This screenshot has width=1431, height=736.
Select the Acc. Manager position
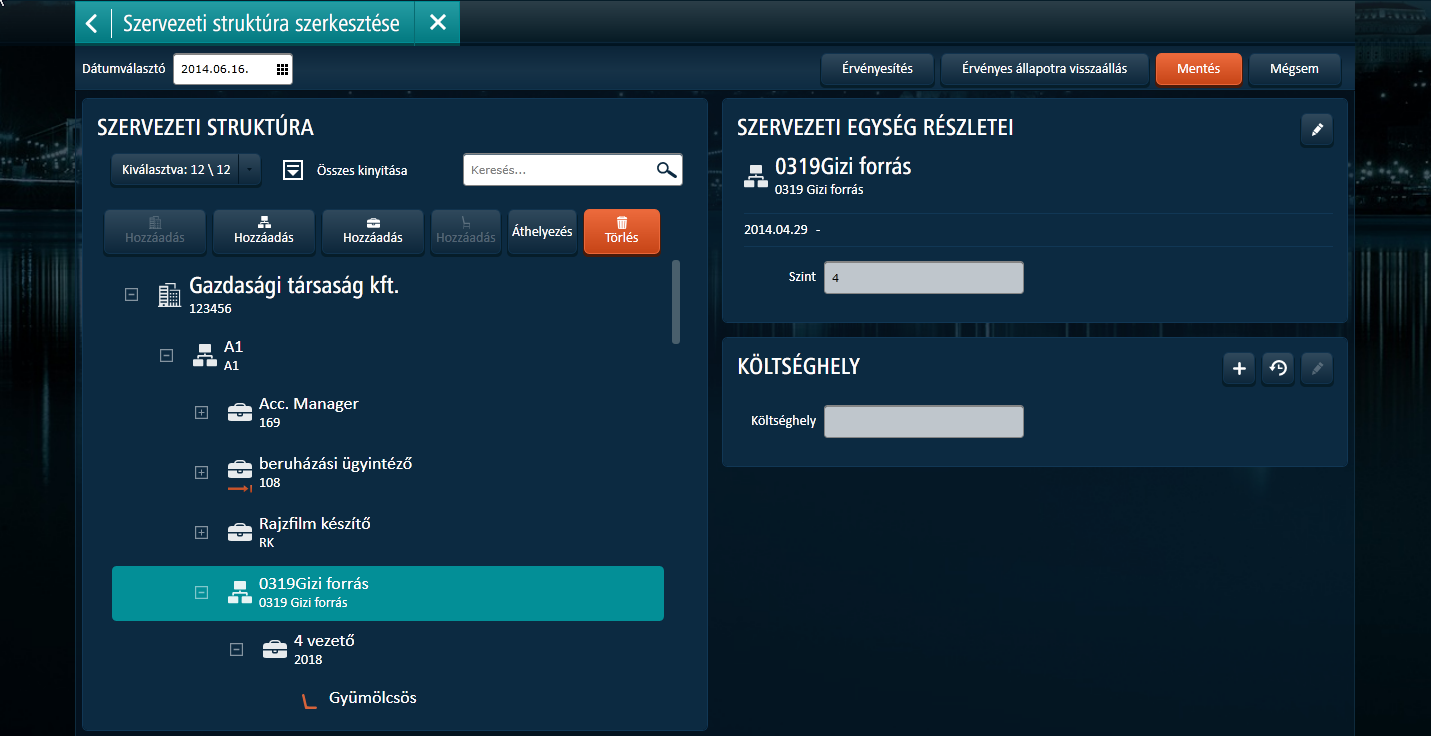click(x=387, y=412)
